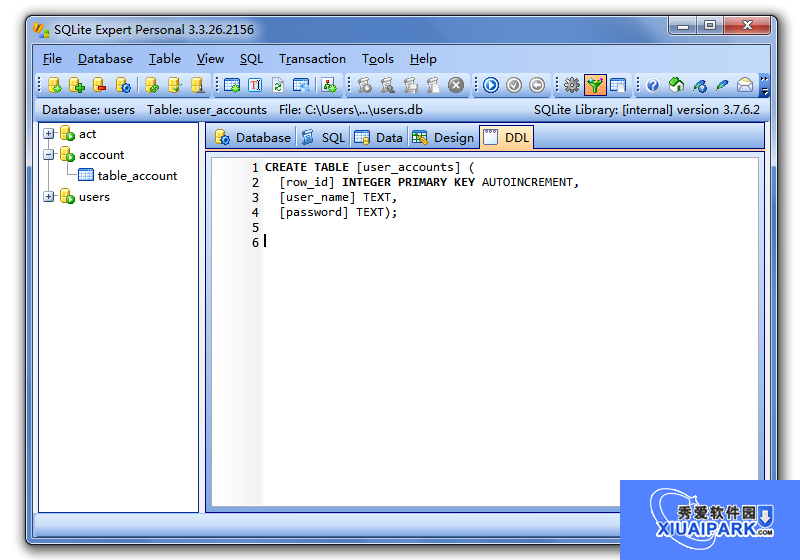Click the 'Table: user_accounts' status text
This screenshot has height=560, width=800.
tap(207, 110)
